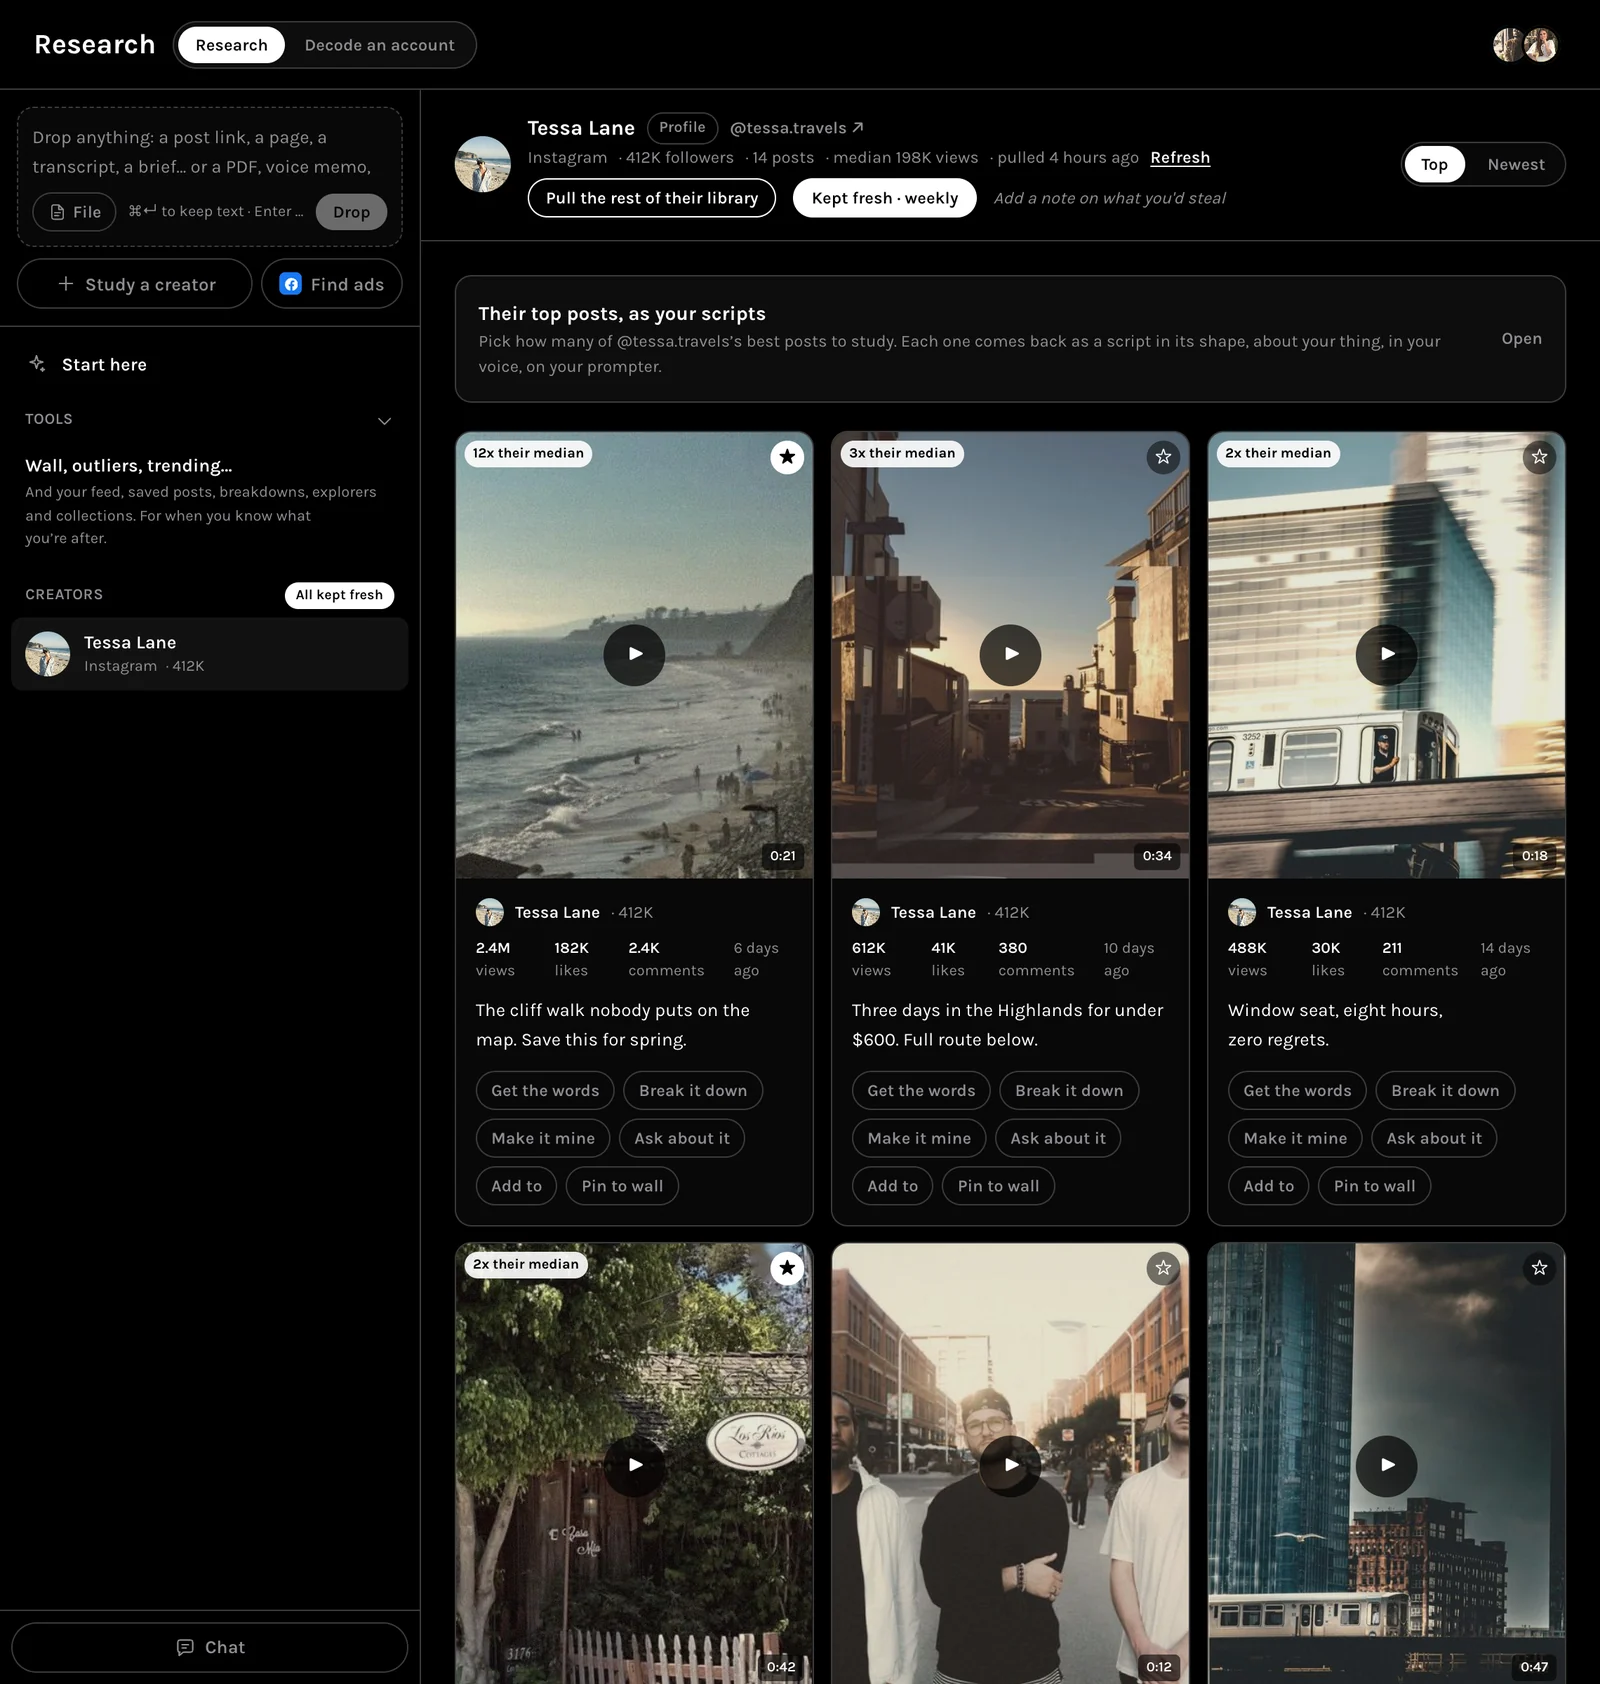The image size is (1600, 1684).
Task: Click the All kept fresh badge
Action: click(x=339, y=595)
